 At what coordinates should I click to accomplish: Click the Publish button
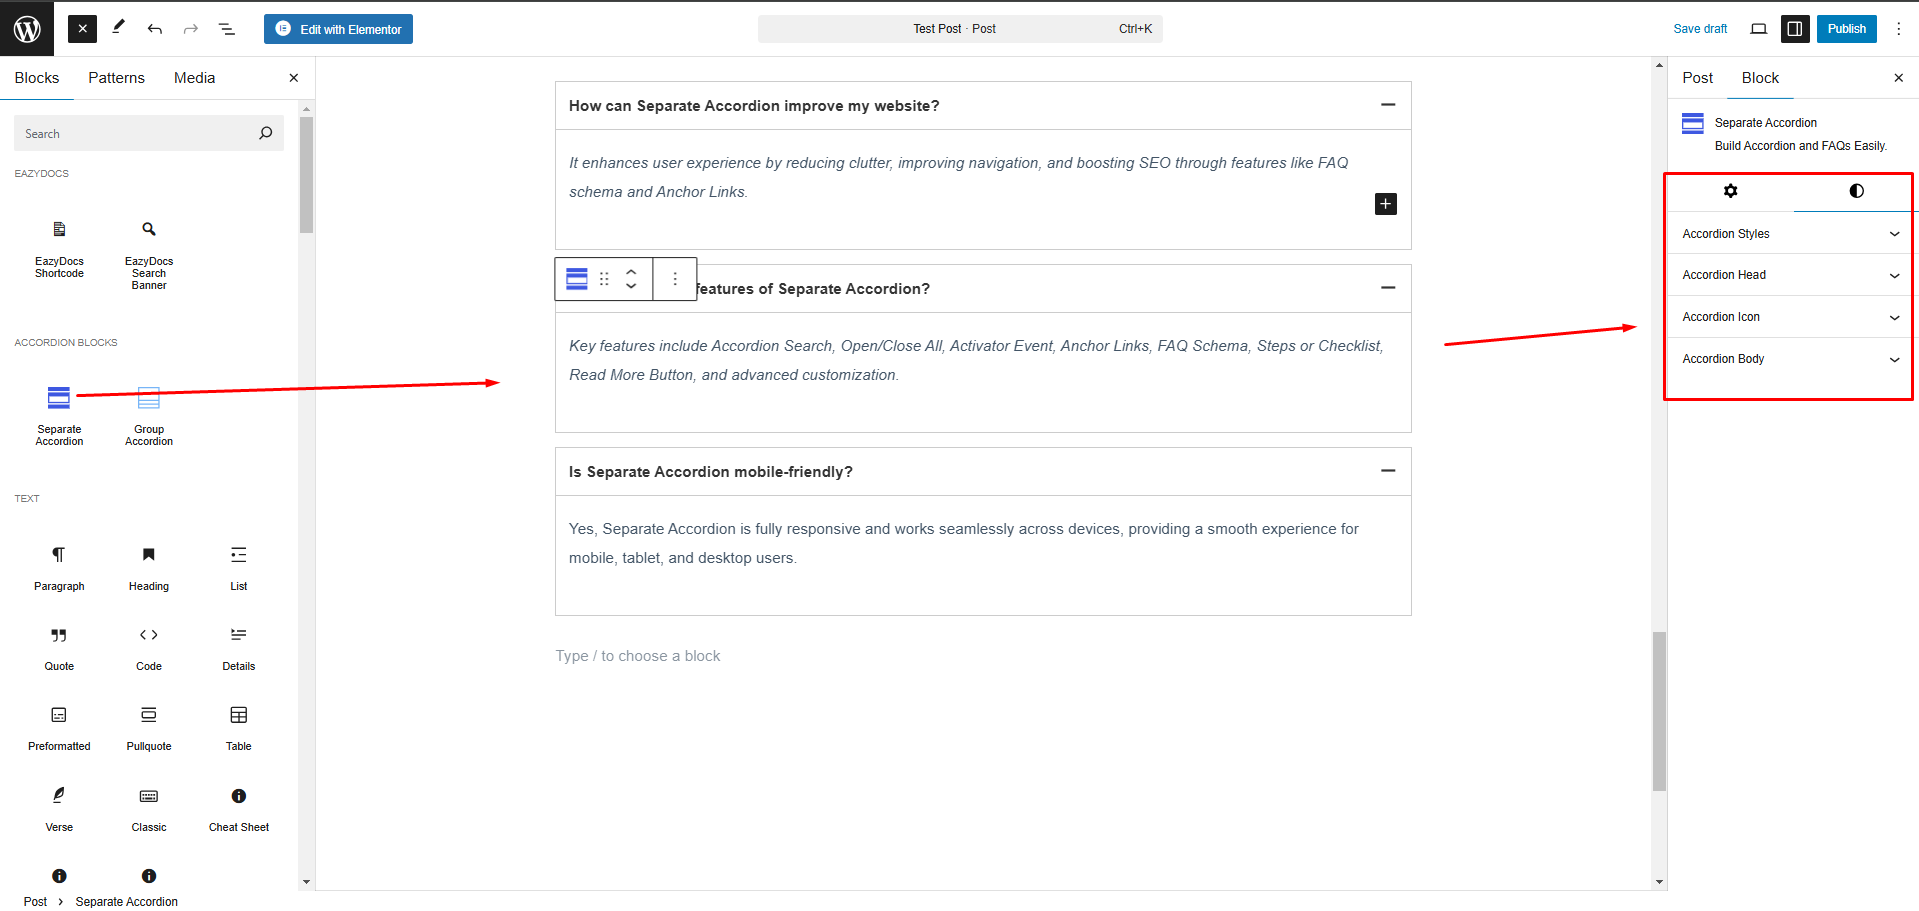tap(1846, 28)
